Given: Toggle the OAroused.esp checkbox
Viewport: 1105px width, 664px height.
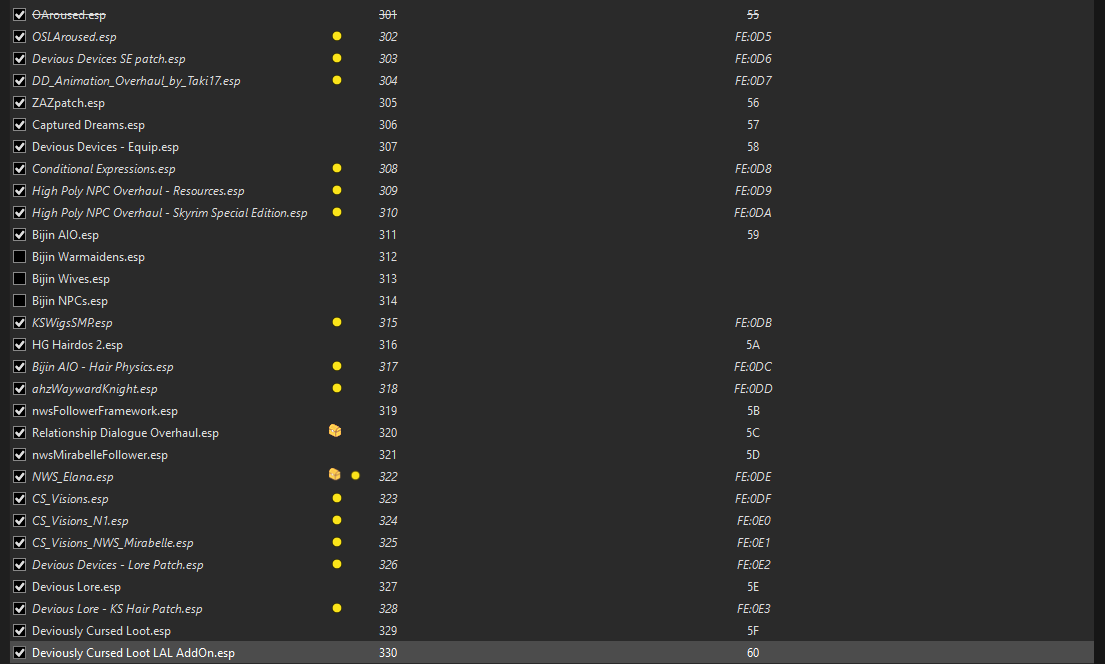Looking at the screenshot, I should pyautogui.click(x=20, y=15).
